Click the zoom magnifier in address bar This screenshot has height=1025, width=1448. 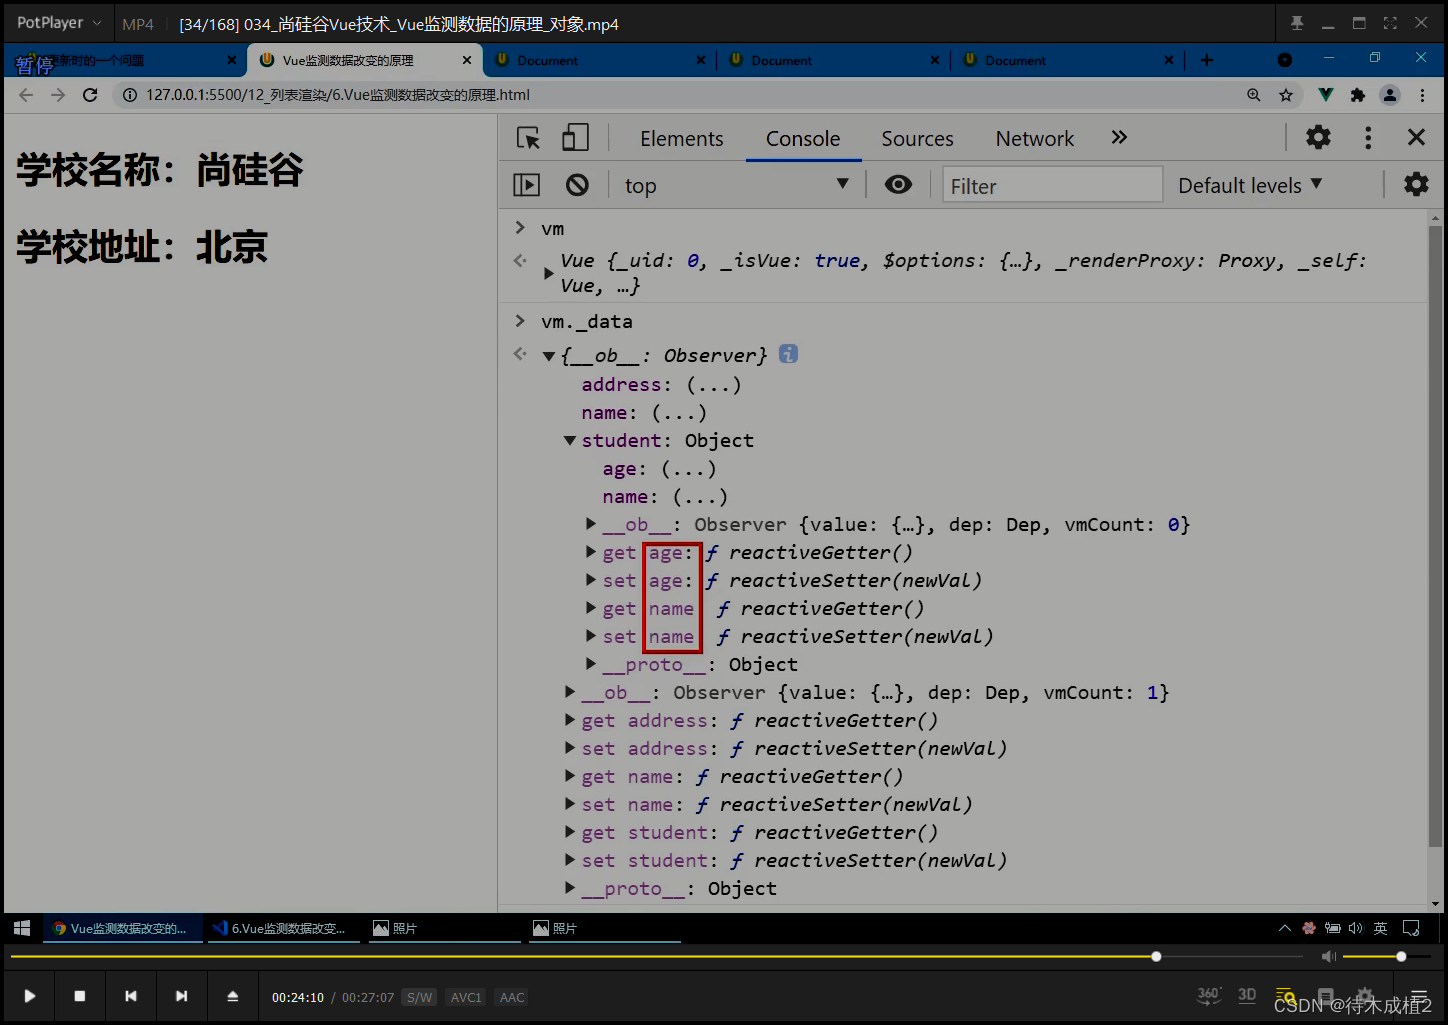[x=1253, y=95]
